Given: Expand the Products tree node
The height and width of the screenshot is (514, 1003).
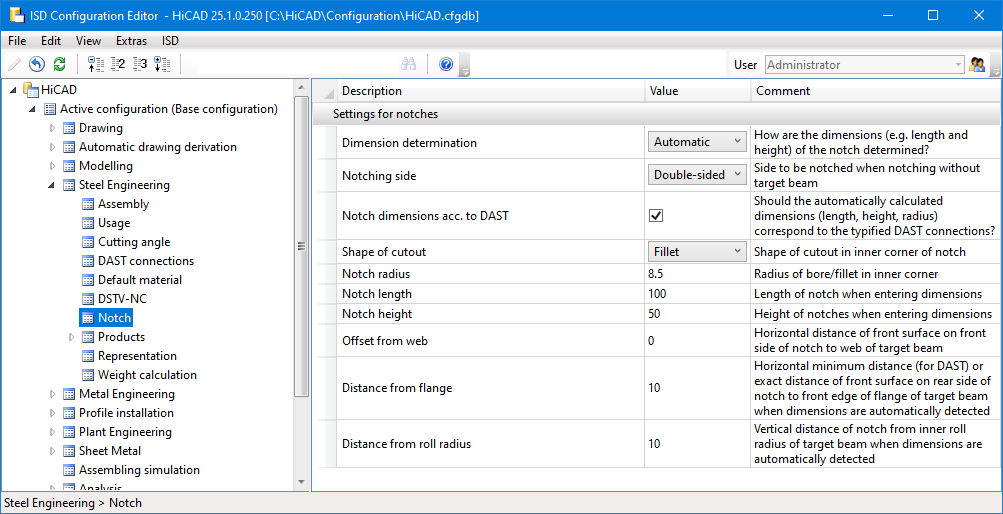Looking at the screenshot, I should pyautogui.click(x=72, y=337).
